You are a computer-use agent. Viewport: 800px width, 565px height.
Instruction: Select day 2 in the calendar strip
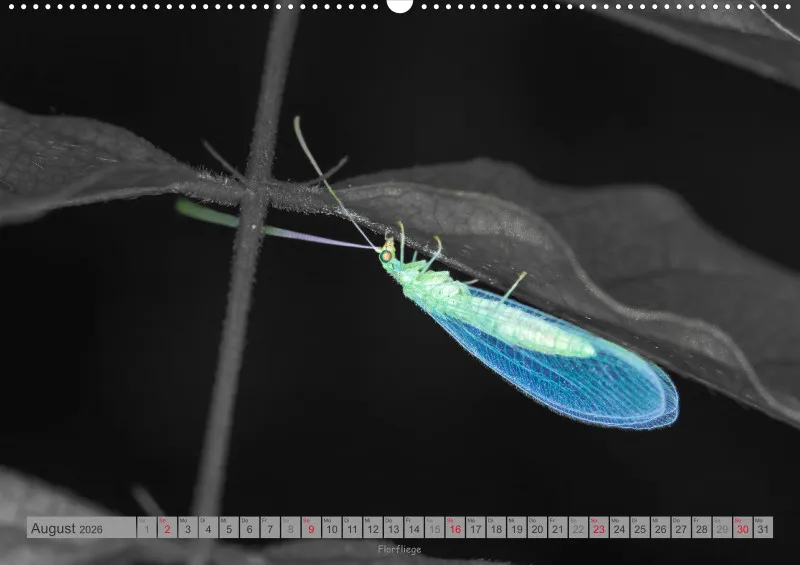click(x=167, y=527)
